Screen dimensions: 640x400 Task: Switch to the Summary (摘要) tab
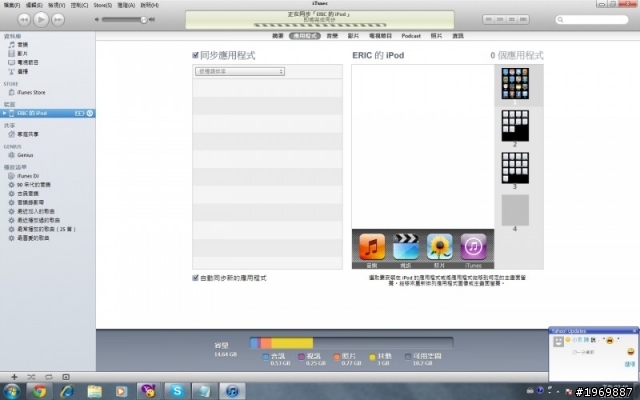pyautogui.click(x=278, y=36)
